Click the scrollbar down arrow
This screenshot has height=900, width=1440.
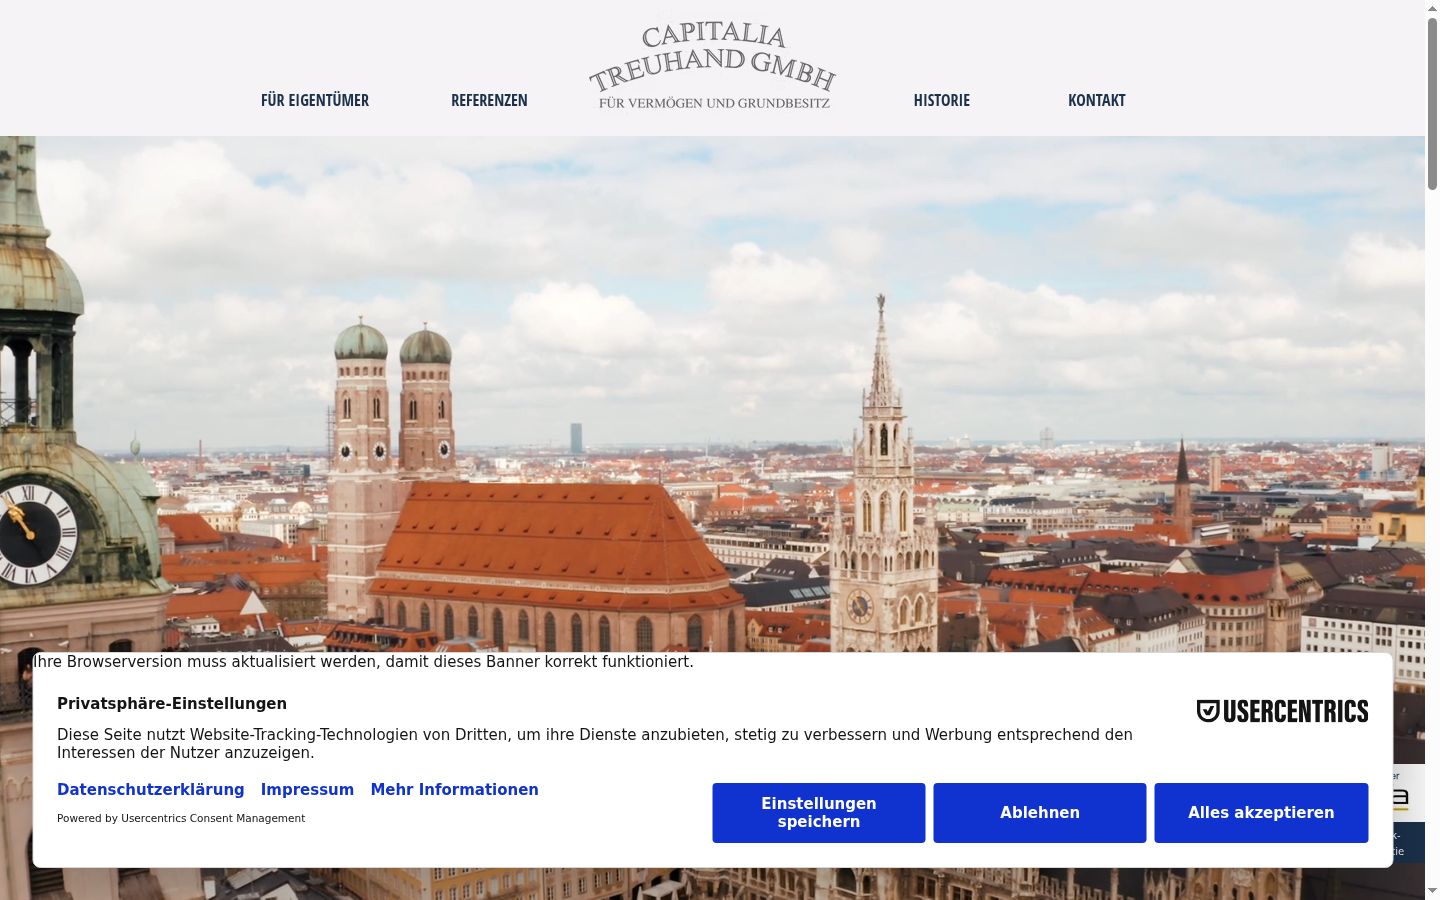1432,891
